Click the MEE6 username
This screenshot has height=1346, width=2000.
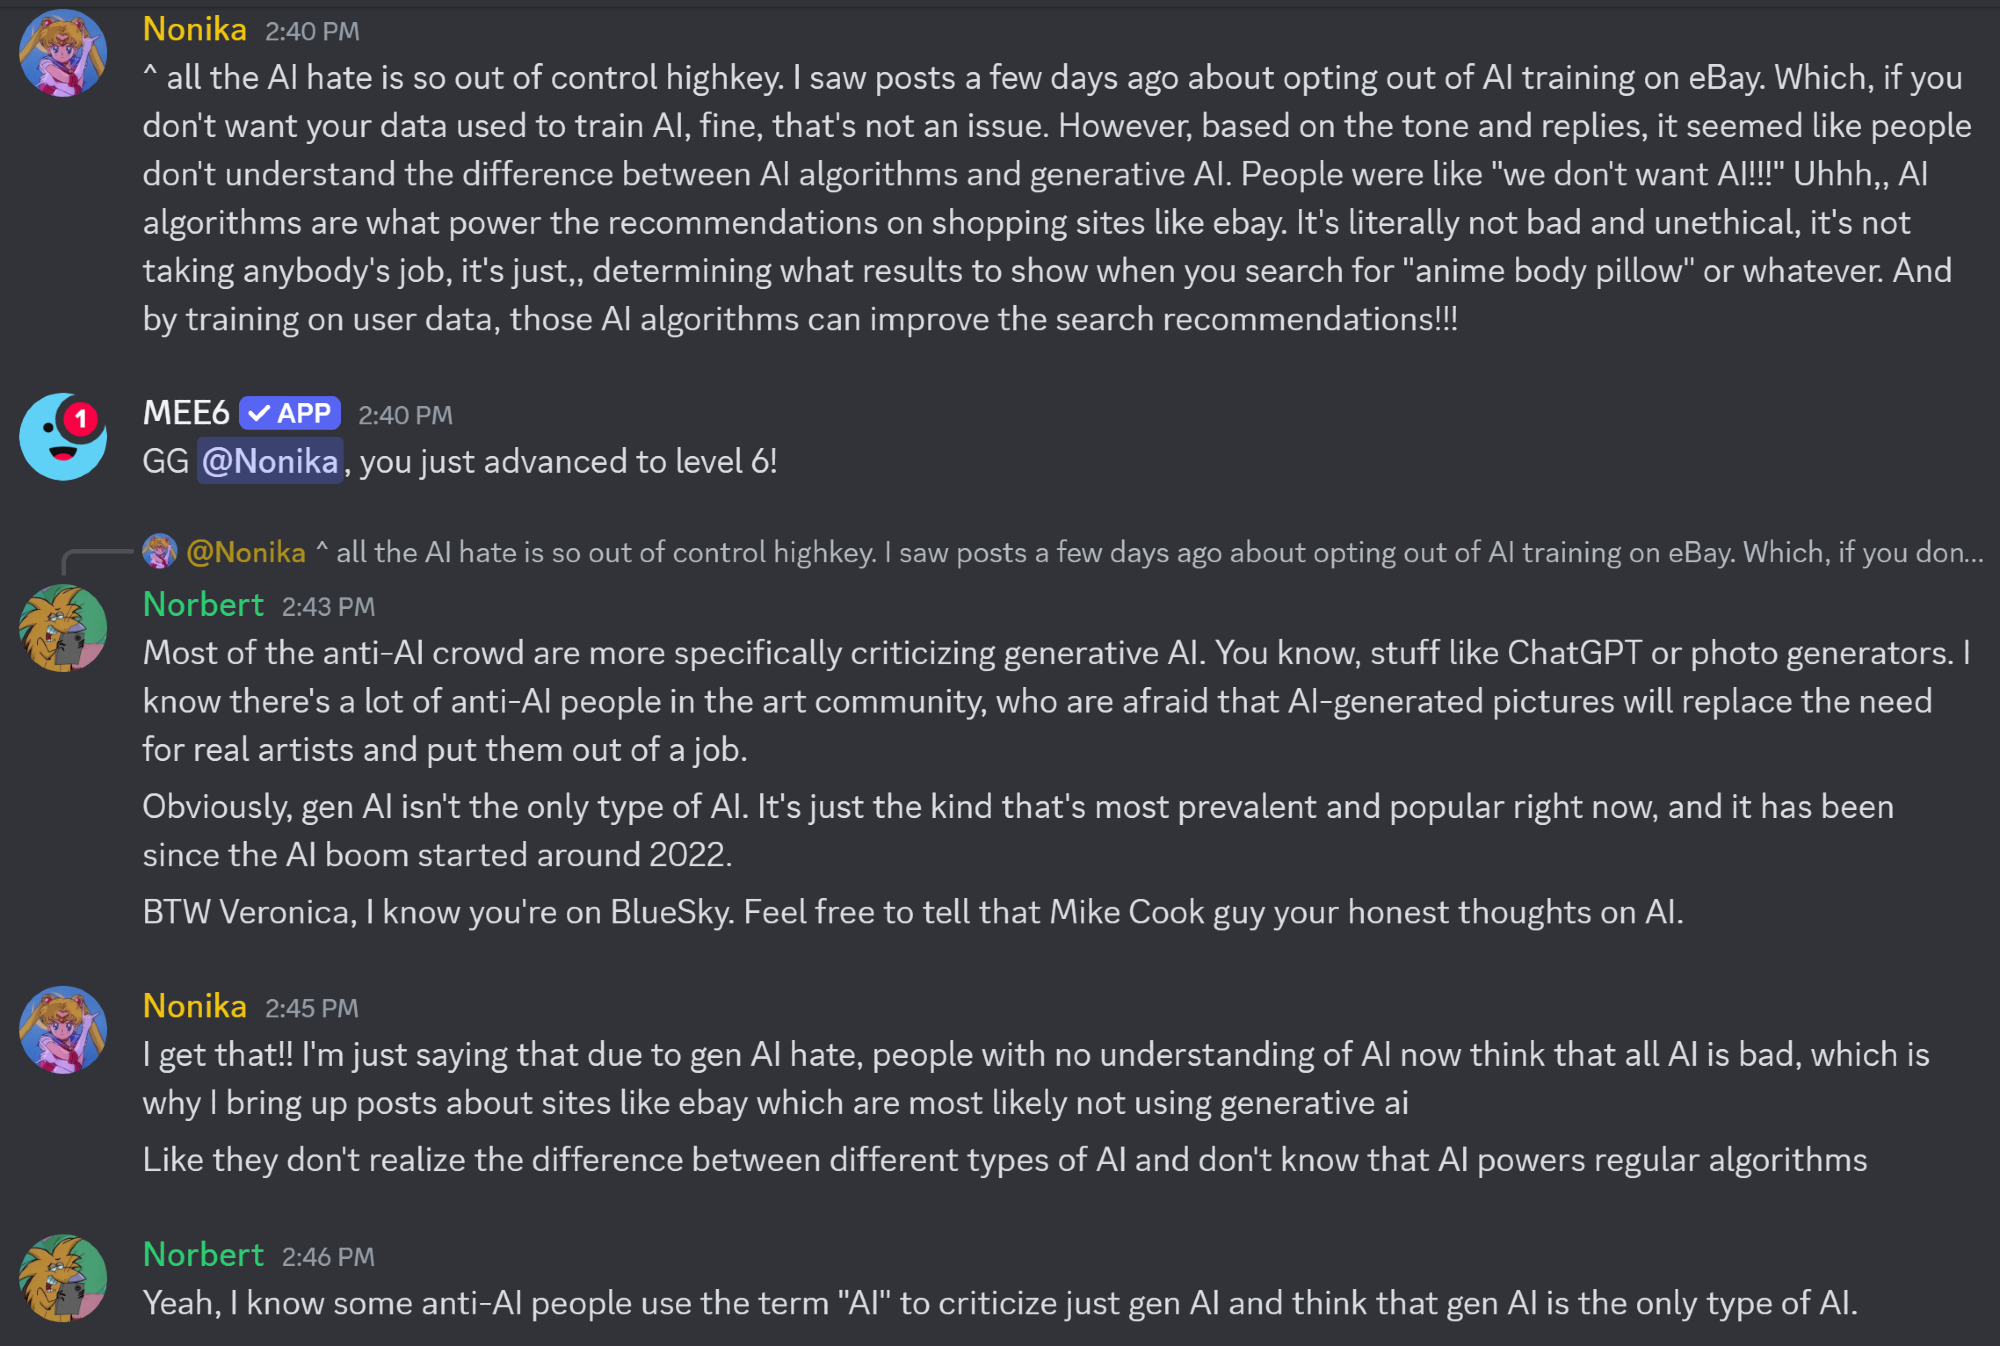(x=186, y=413)
